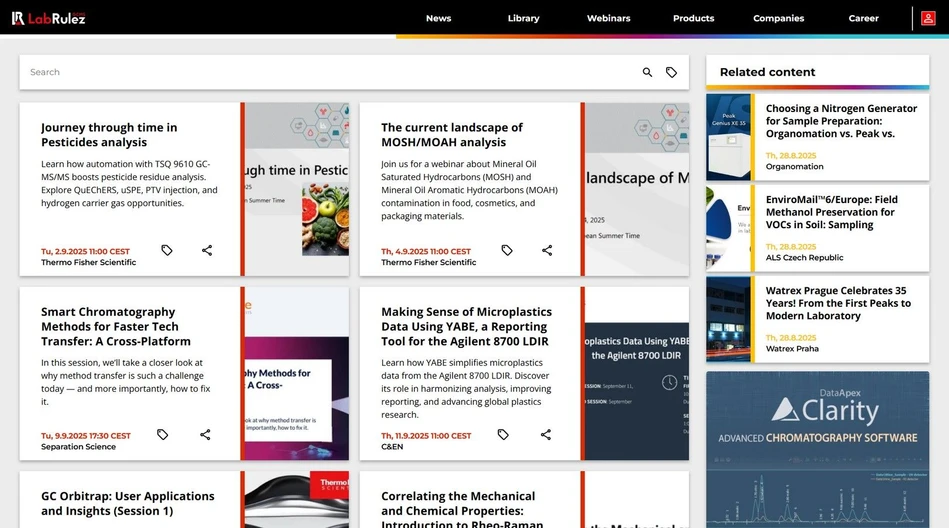Share the Microplastics Data webinar
The image size is (949, 528).
546,434
